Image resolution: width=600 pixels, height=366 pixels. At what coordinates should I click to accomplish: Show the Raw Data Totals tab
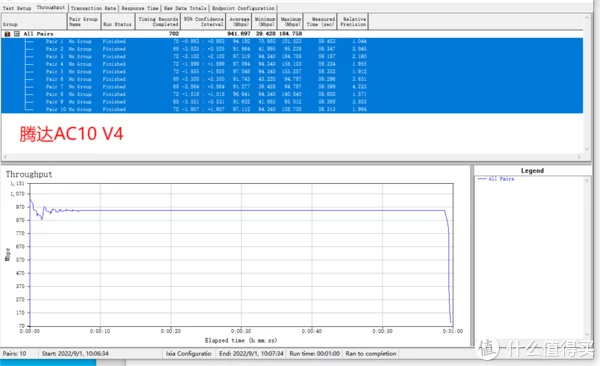[x=185, y=8]
